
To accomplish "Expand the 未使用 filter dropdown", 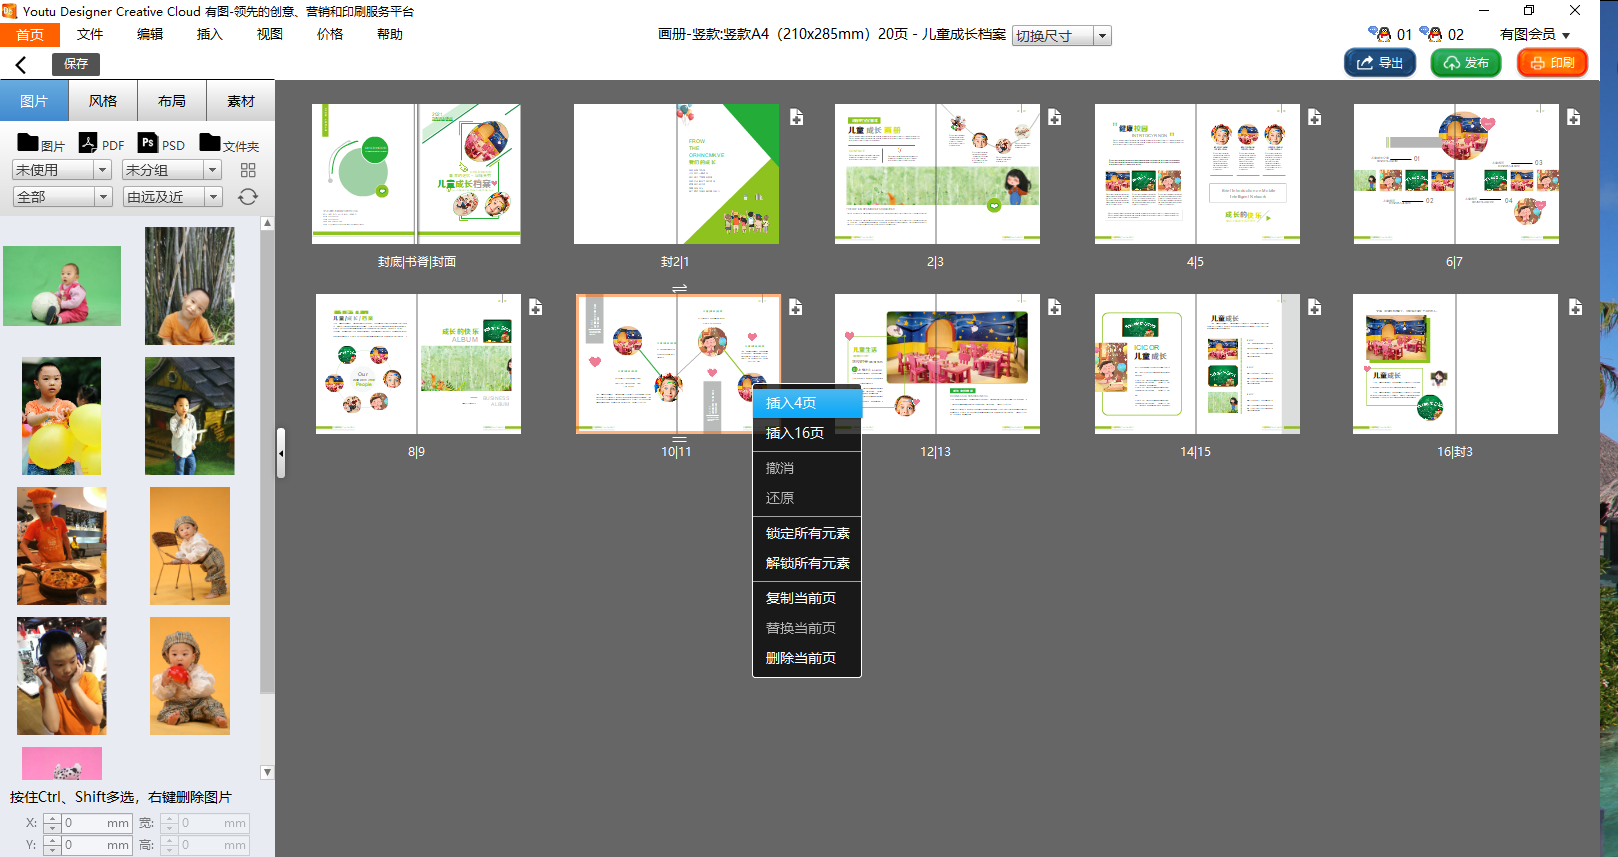I will coord(102,170).
